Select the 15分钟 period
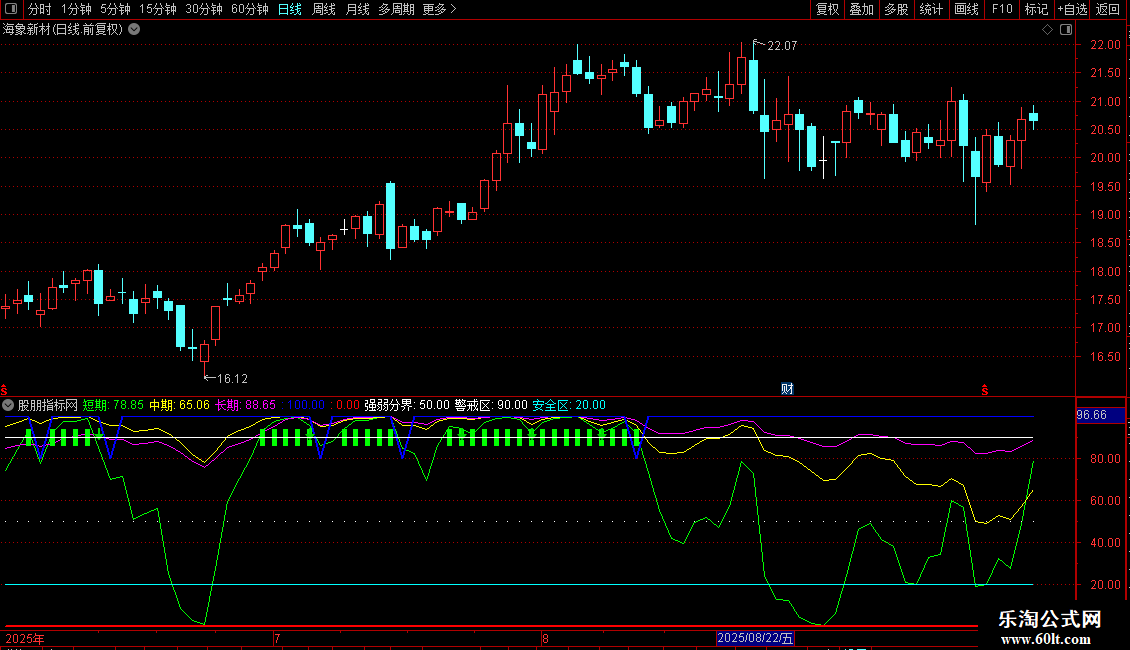 pyautogui.click(x=158, y=9)
